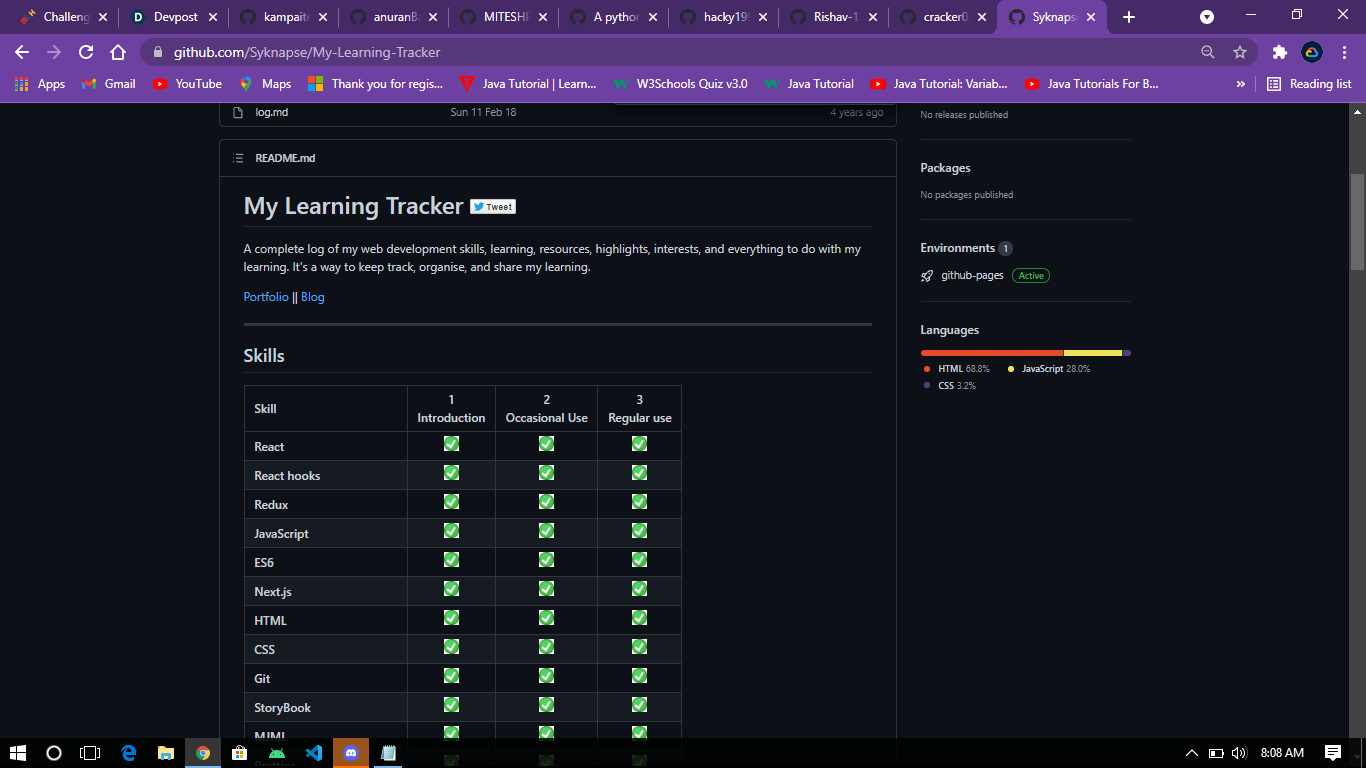Viewport: 1366px width, 768px height.
Task: Open the Reading list
Action: click(1309, 84)
